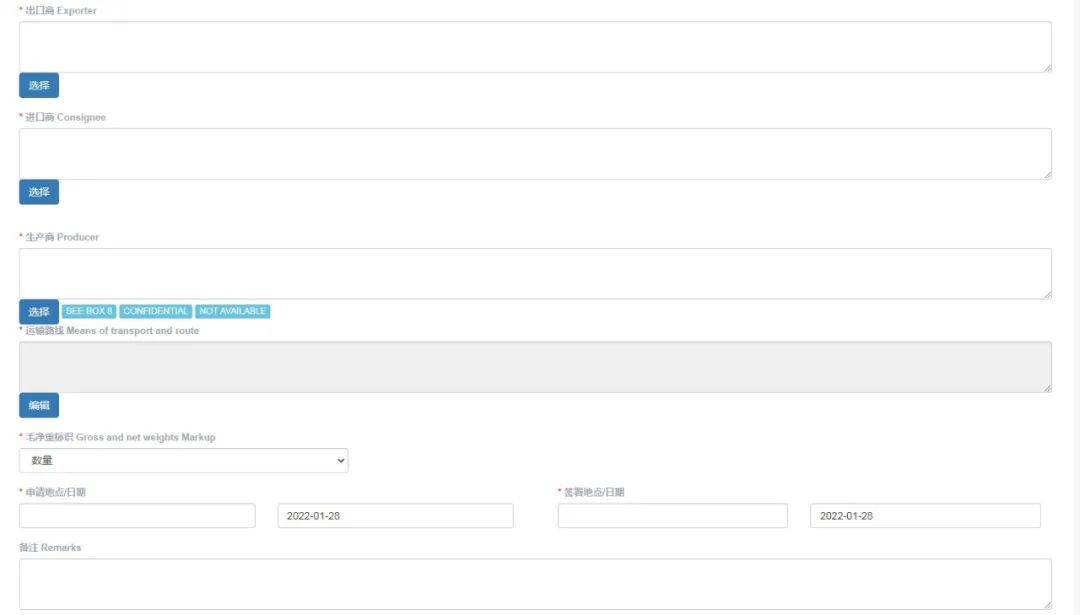1080x615 pixels.
Task: Click the 签署地点 place input field
Action: (673, 516)
